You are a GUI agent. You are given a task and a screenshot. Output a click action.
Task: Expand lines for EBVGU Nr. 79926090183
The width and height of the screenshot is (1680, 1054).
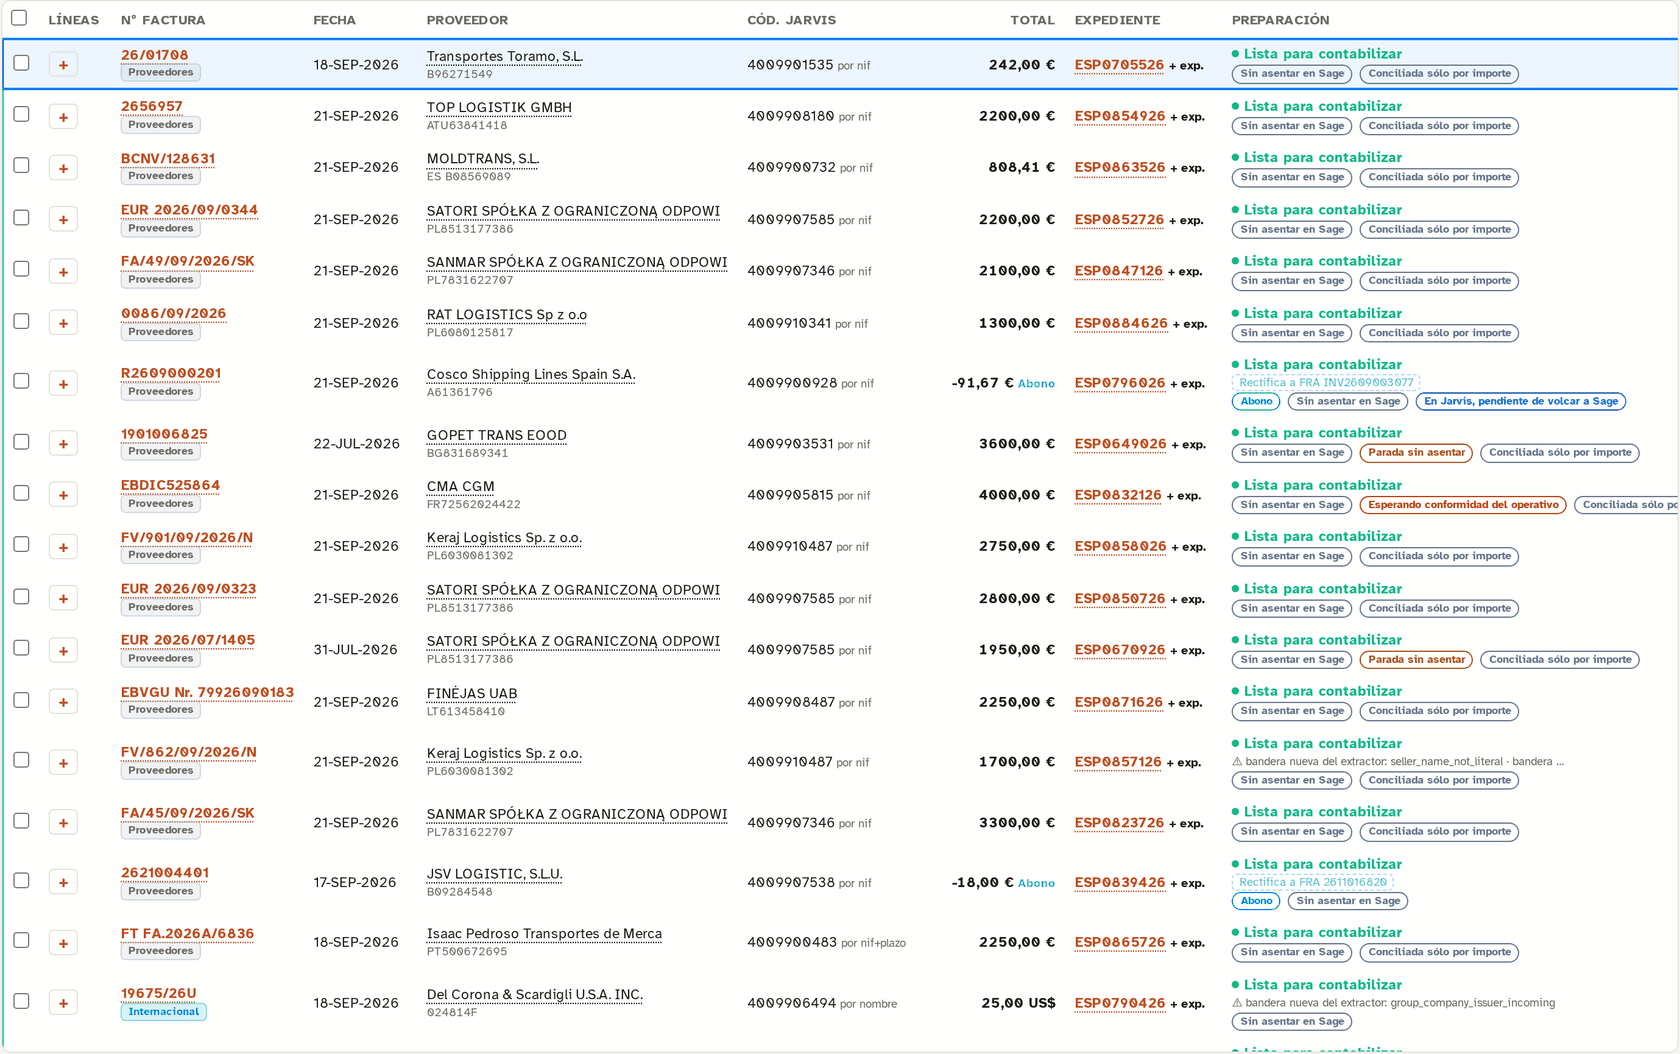[63, 702]
